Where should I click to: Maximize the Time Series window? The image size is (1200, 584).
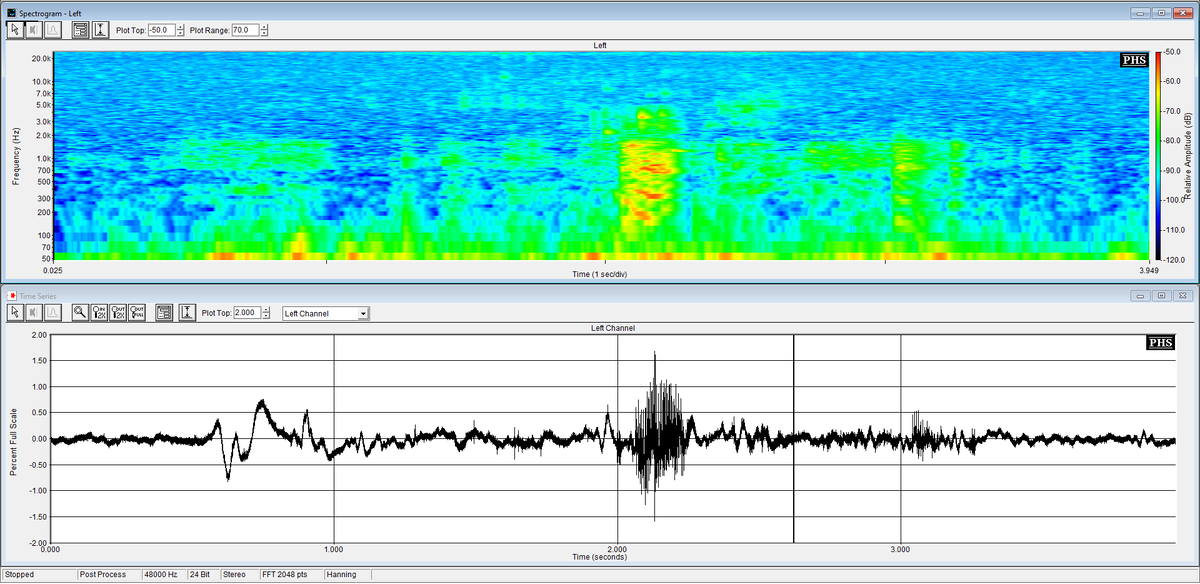point(1162,295)
